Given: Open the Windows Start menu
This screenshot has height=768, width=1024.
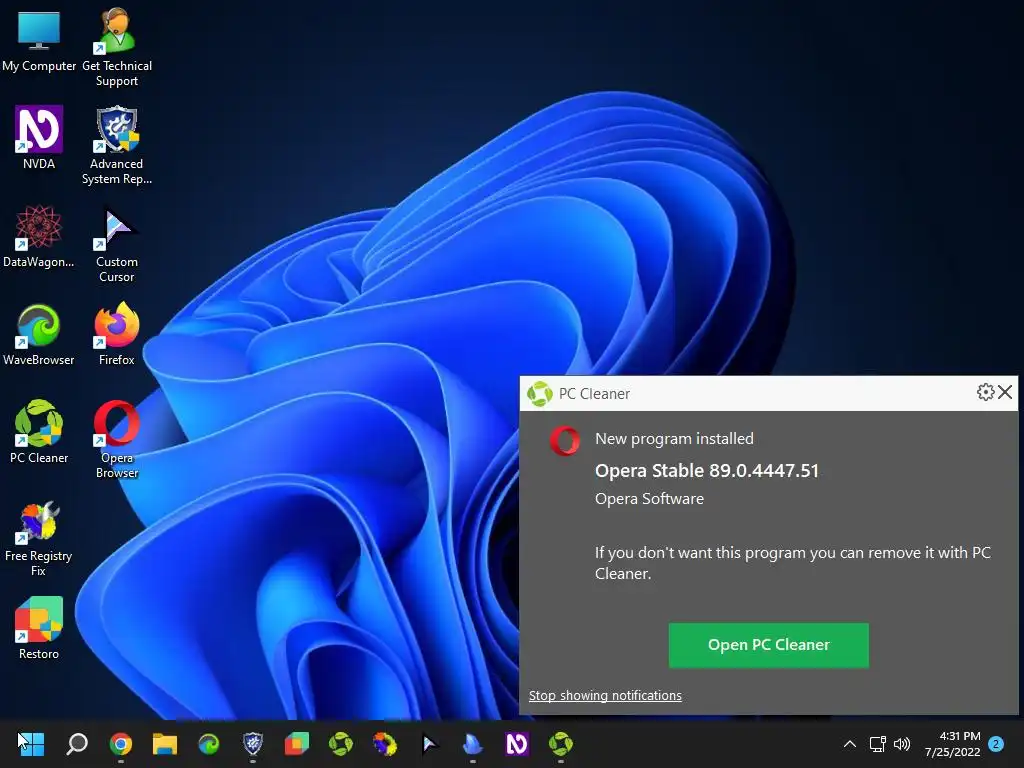Looking at the screenshot, I should click(31, 744).
